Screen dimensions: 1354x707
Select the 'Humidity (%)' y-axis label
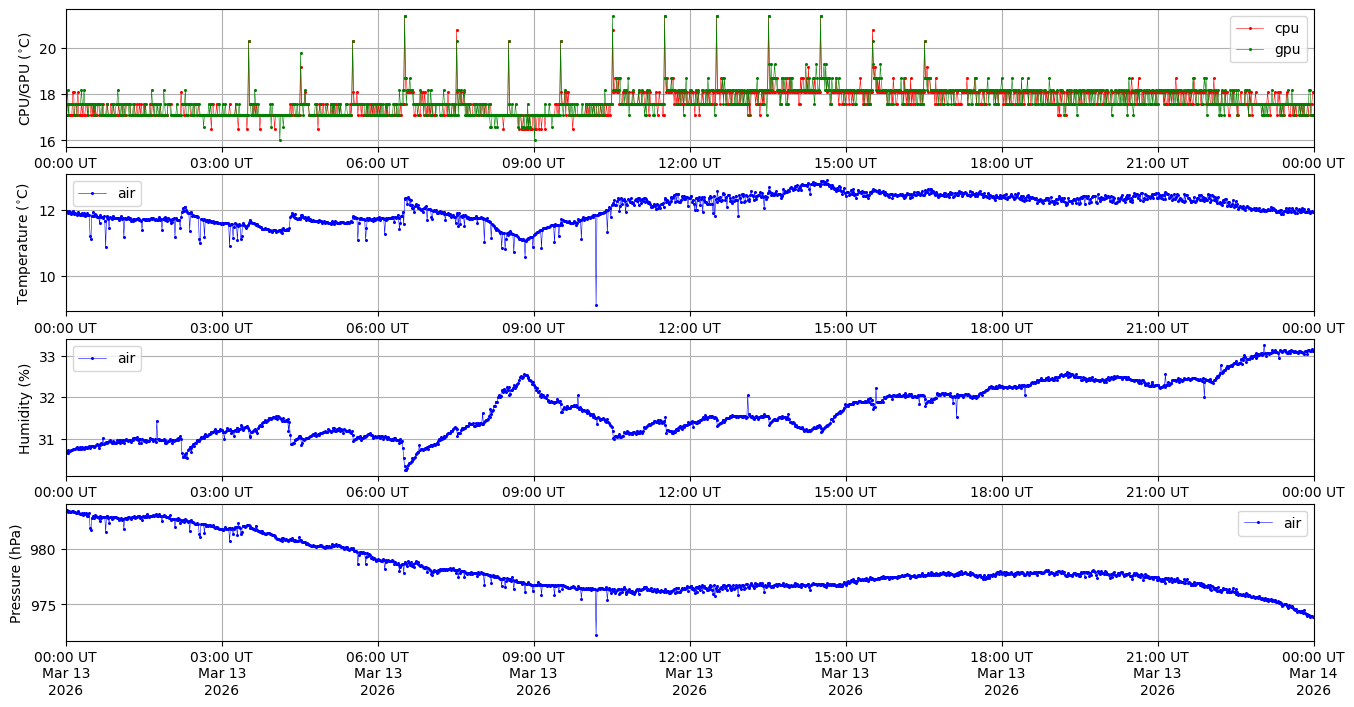(25, 408)
